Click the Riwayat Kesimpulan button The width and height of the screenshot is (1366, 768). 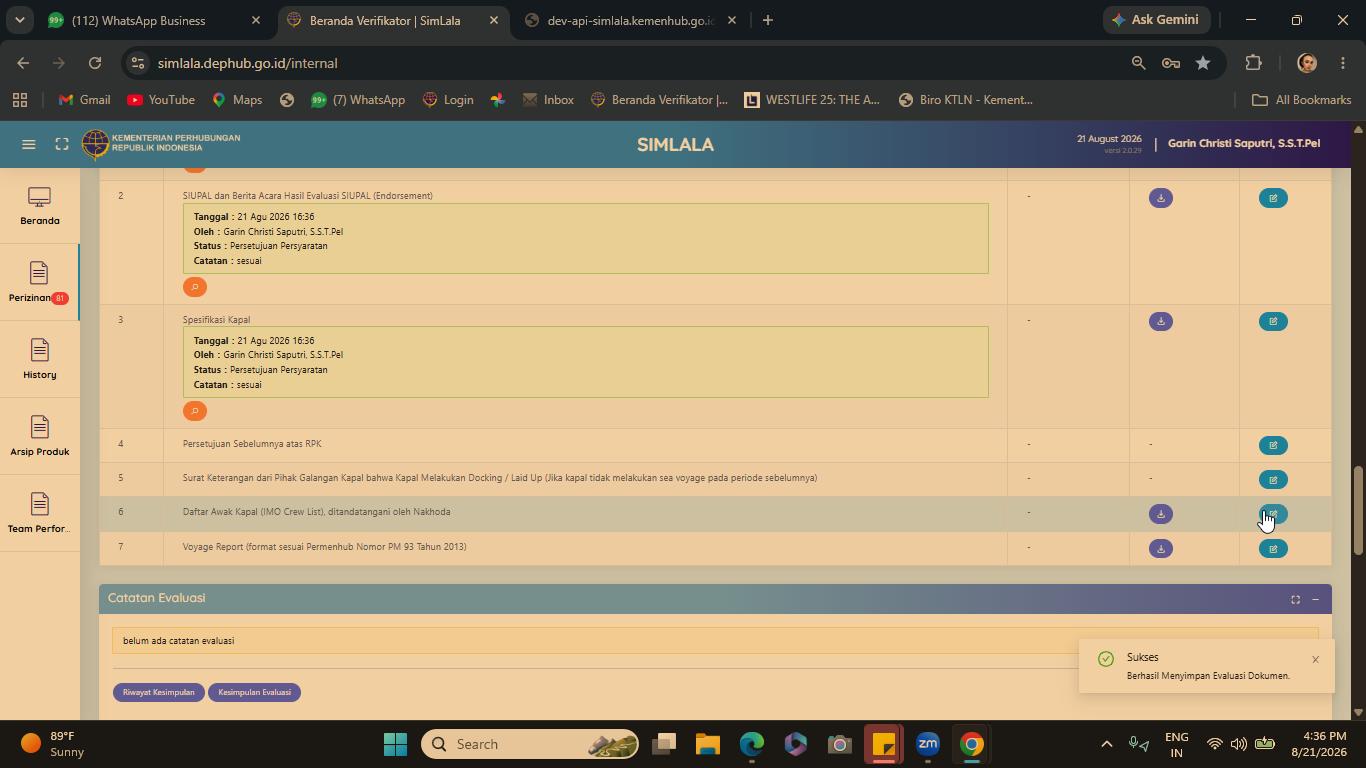159,692
